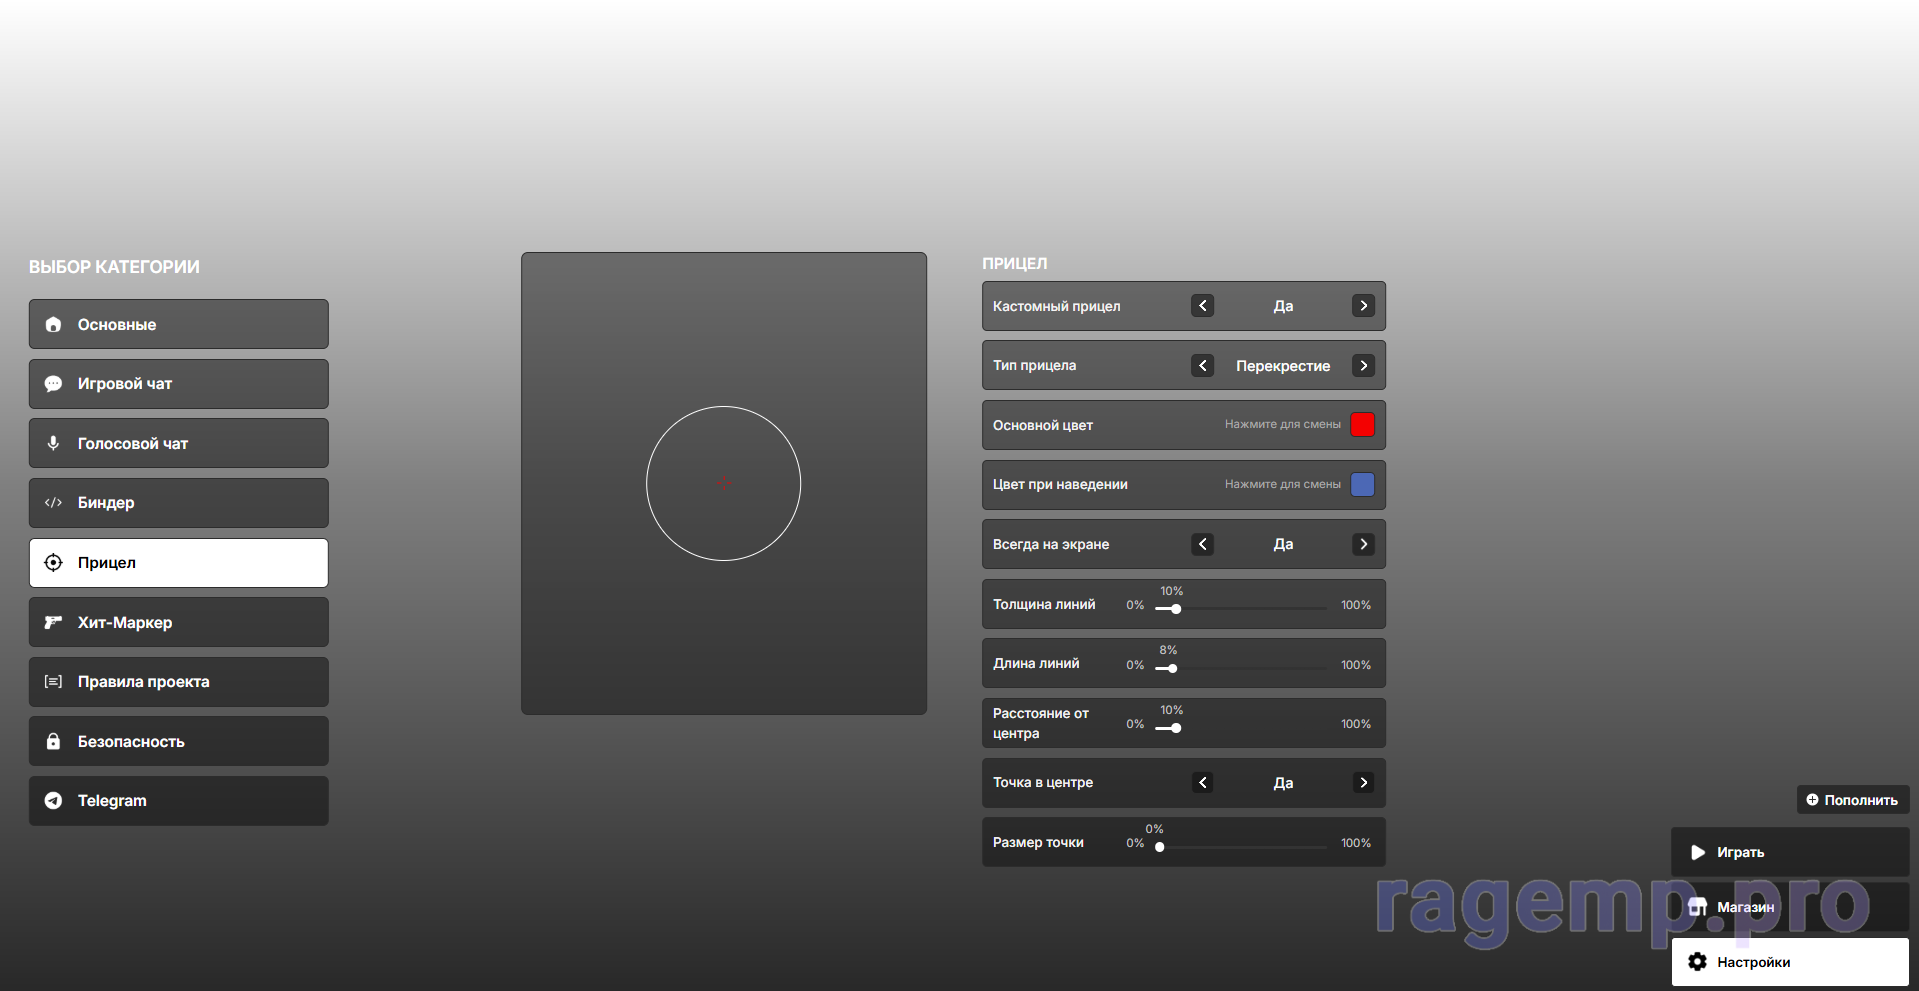
Task: Click the gun icon for Хит-Маркер
Action: 54,622
